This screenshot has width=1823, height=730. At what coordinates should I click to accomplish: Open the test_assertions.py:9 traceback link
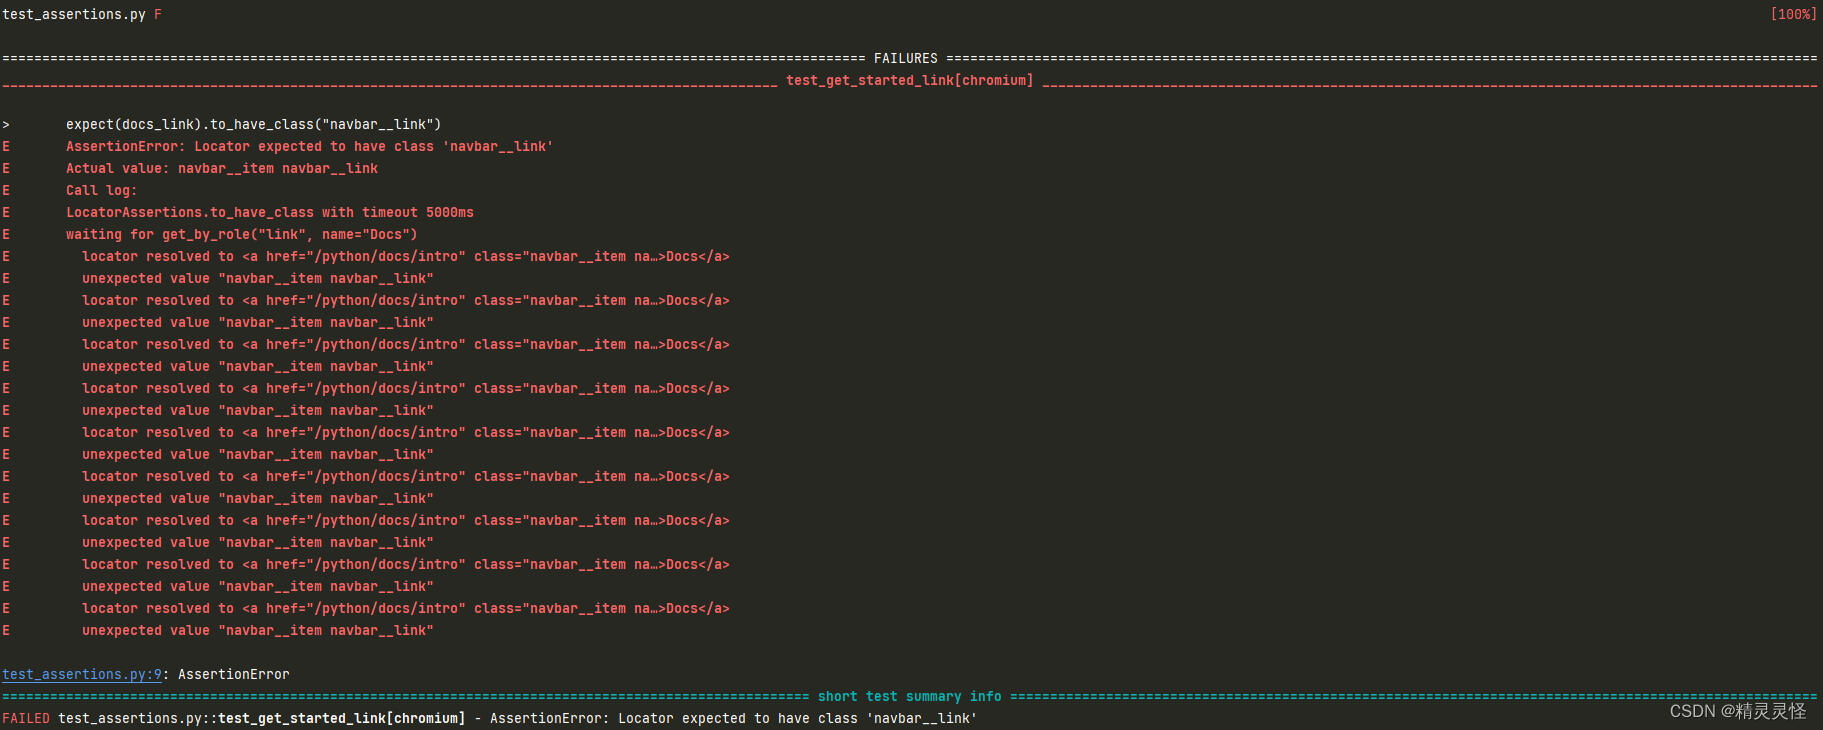(82, 675)
